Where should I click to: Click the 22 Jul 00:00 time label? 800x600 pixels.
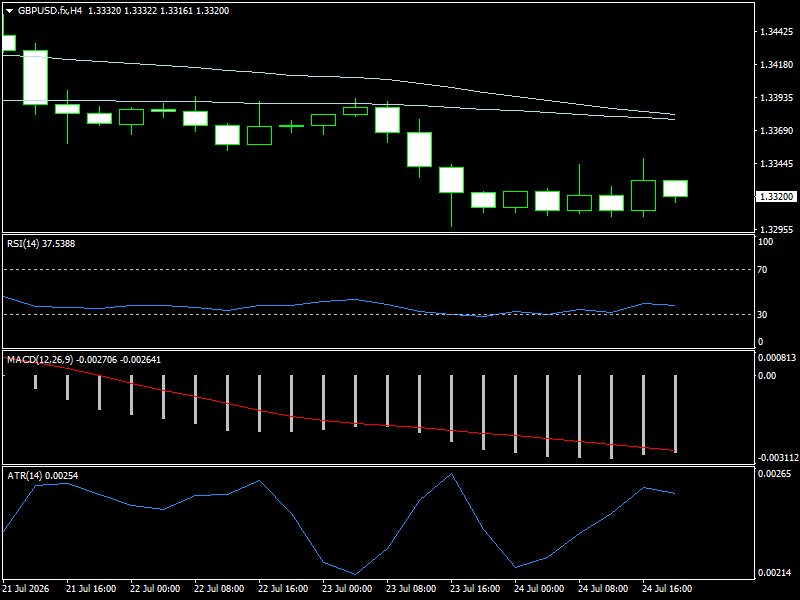tap(155, 588)
